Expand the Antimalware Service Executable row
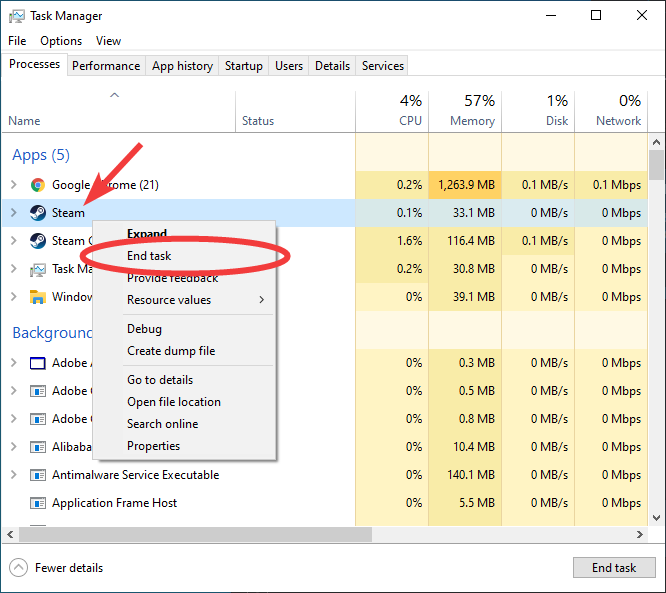666x593 pixels. pos(14,475)
